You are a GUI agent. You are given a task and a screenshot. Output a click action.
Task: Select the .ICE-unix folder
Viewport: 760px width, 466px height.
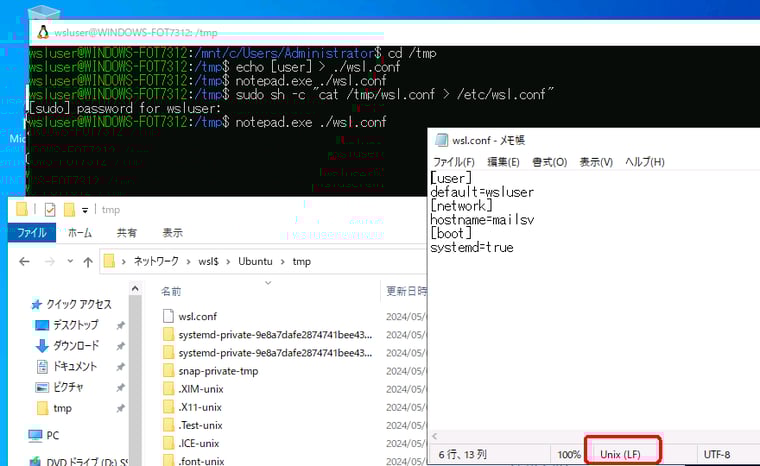(x=199, y=444)
